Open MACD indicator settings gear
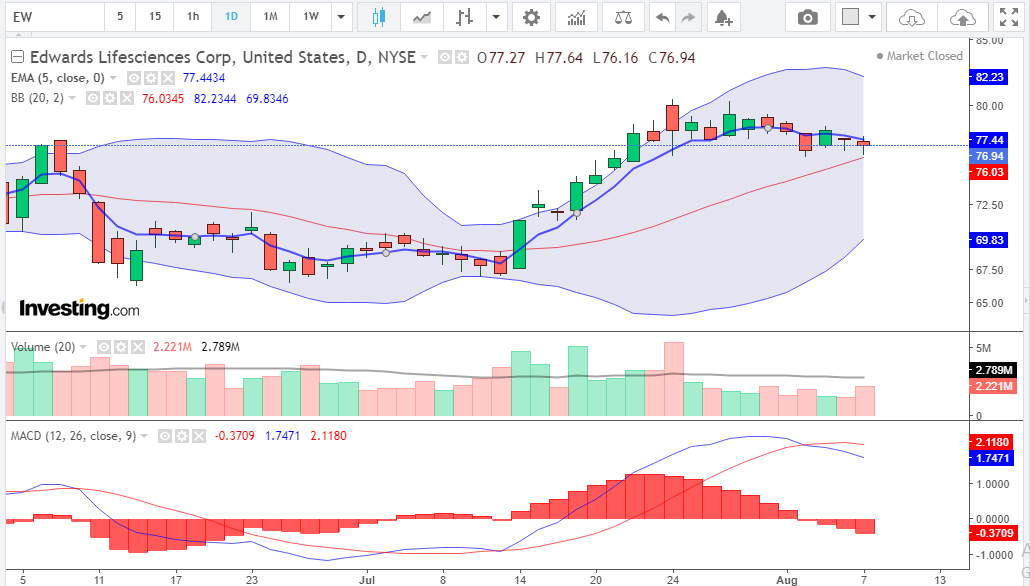This screenshot has height=586, width=1030. click(182, 436)
